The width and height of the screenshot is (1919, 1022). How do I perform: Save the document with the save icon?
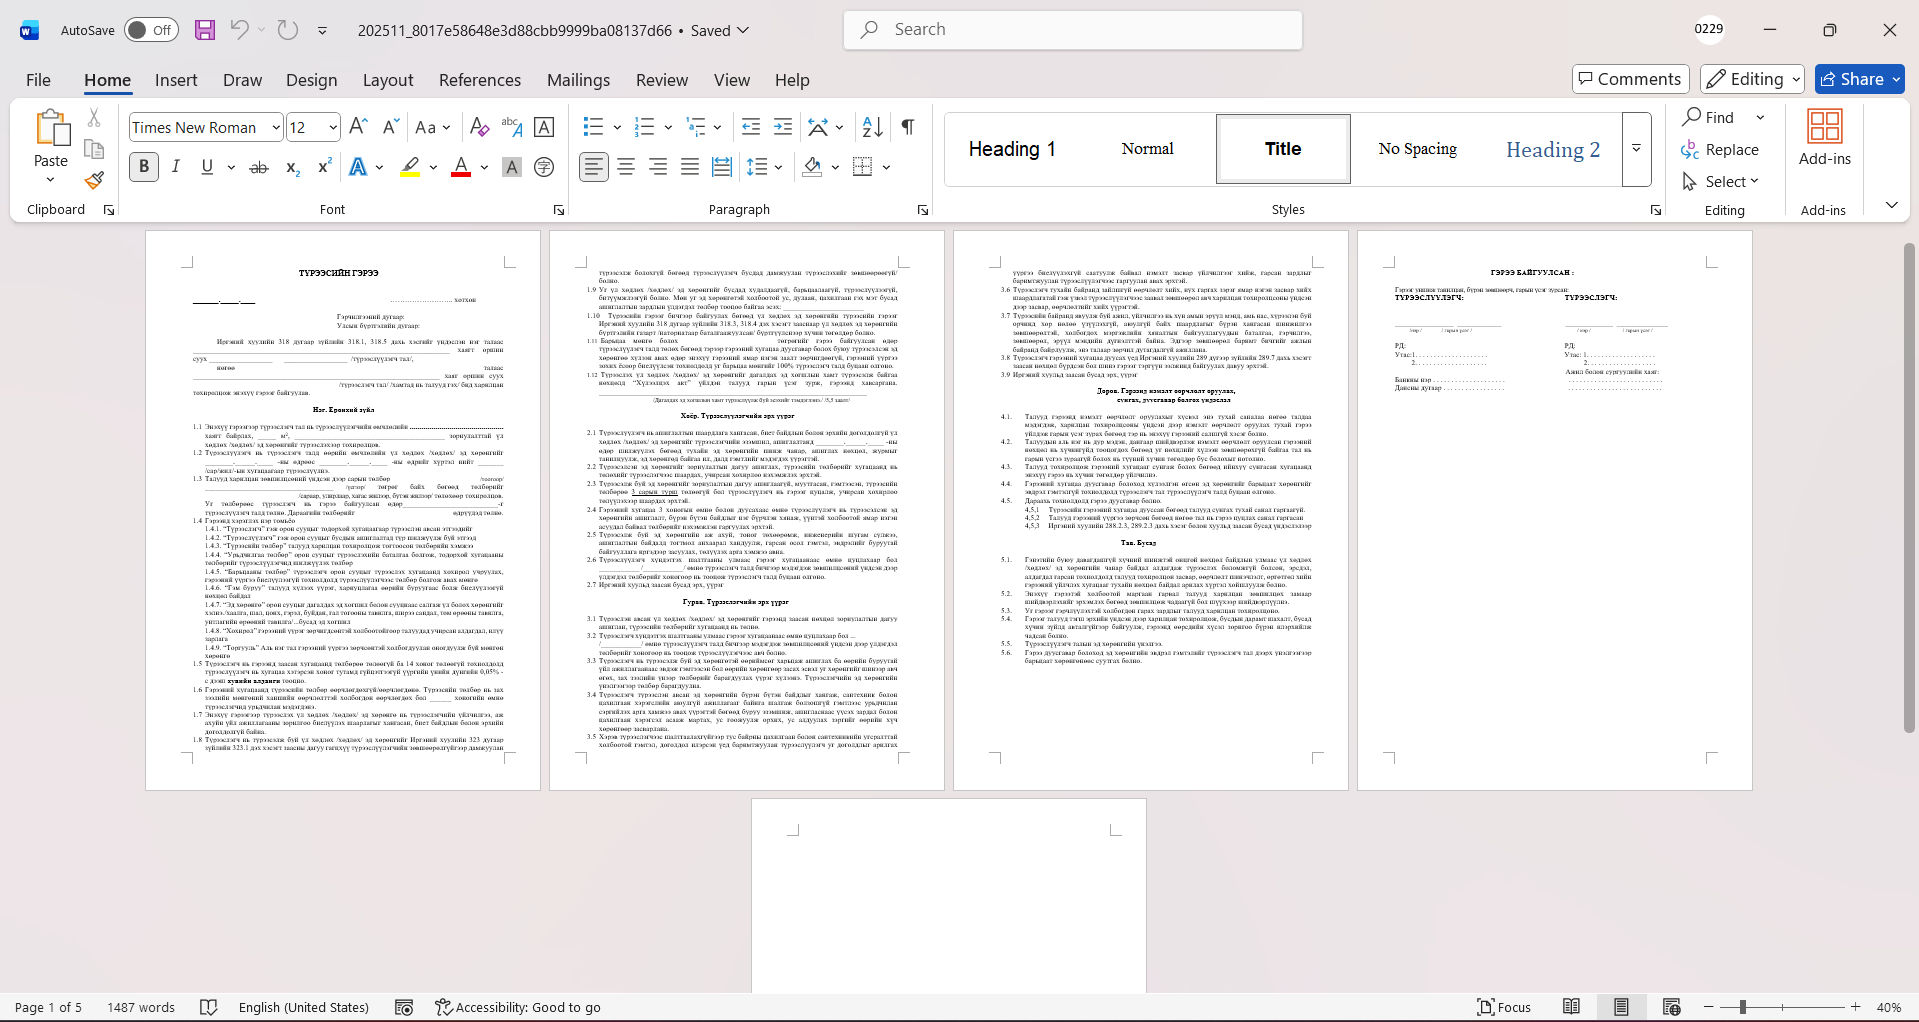(x=205, y=30)
